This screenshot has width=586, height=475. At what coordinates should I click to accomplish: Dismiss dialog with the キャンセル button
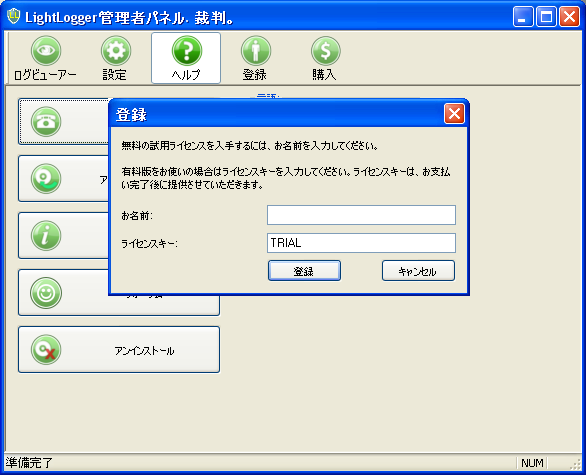pyautogui.click(x=418, y=271)
